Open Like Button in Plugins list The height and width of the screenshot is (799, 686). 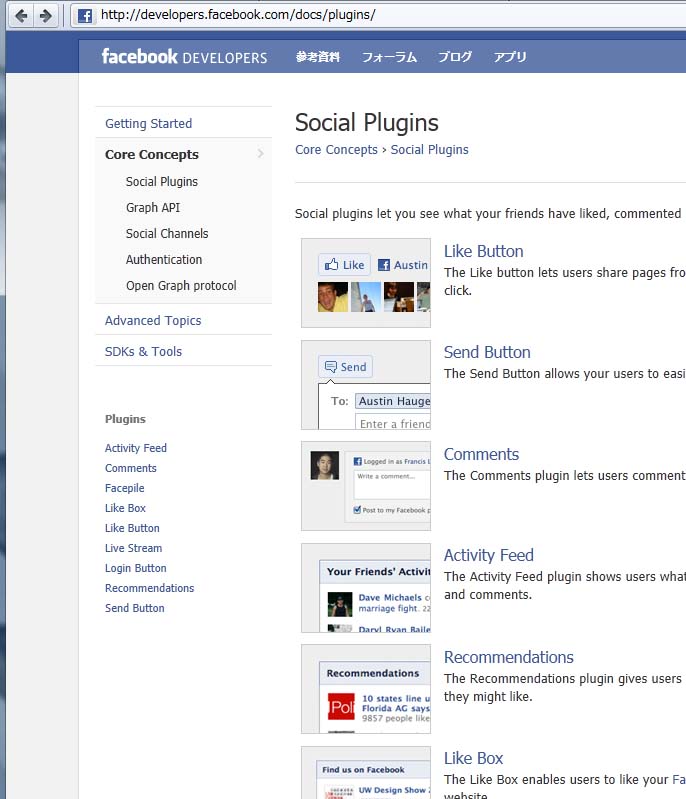point(132,528)
